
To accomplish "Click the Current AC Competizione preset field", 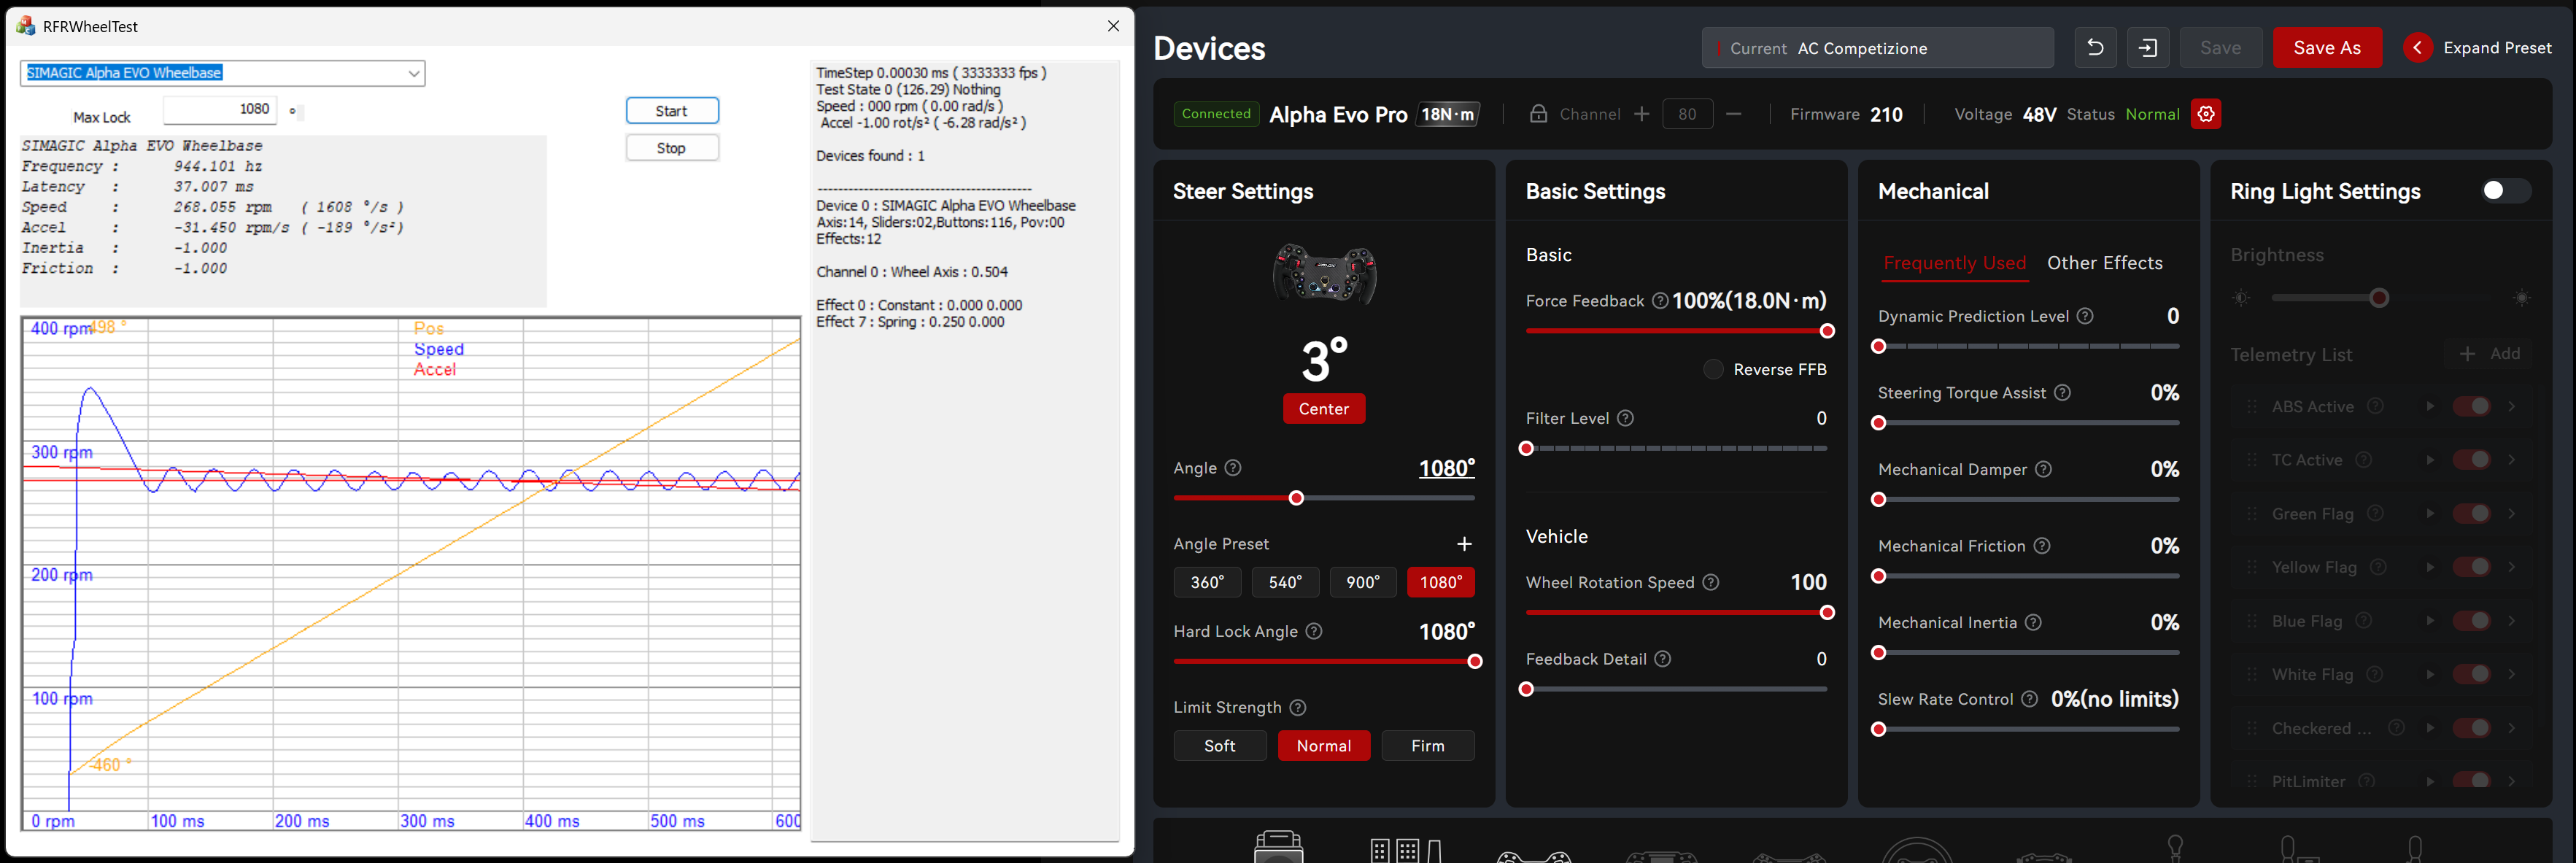I will pos(1878,48).
